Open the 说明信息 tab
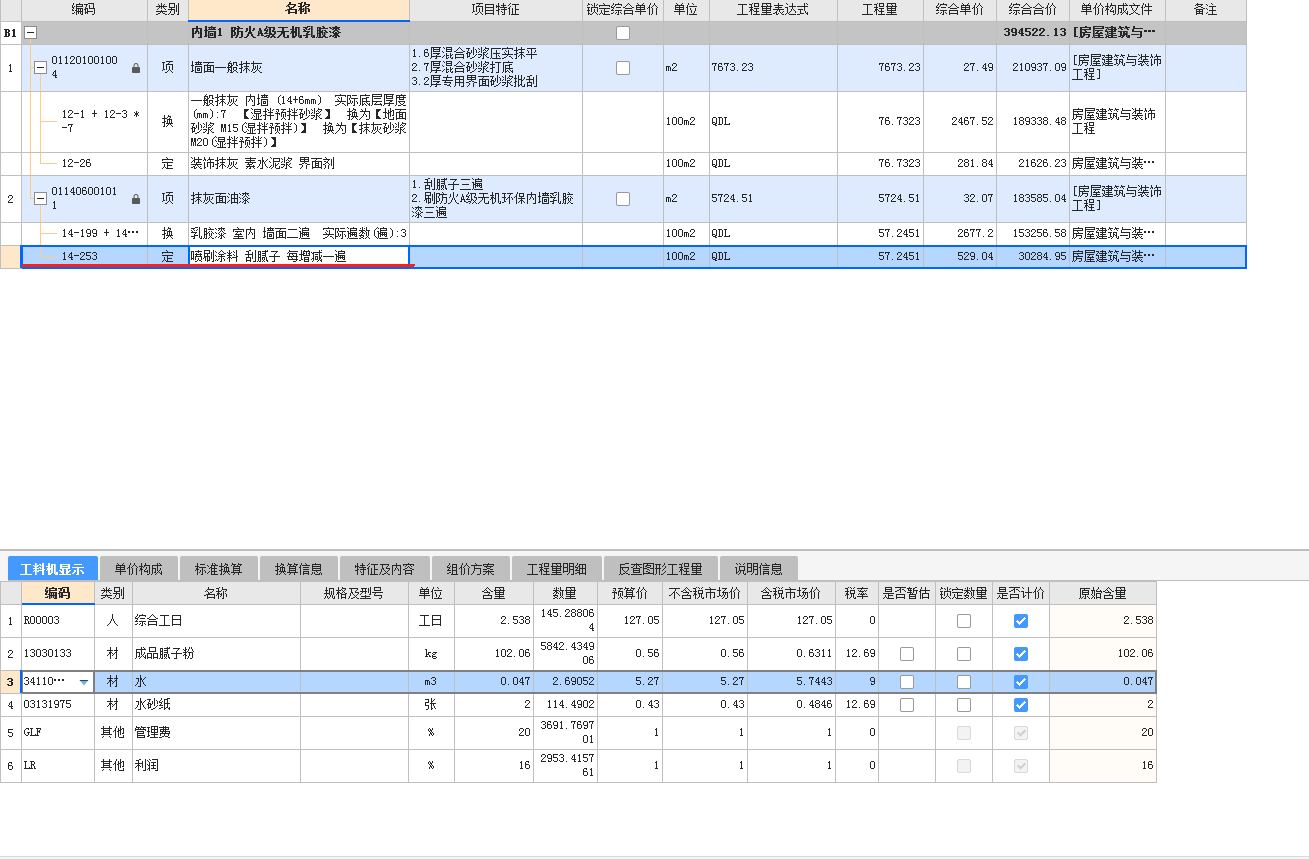The height and width of the screenshot is (859, 1309). coord(758,569)
